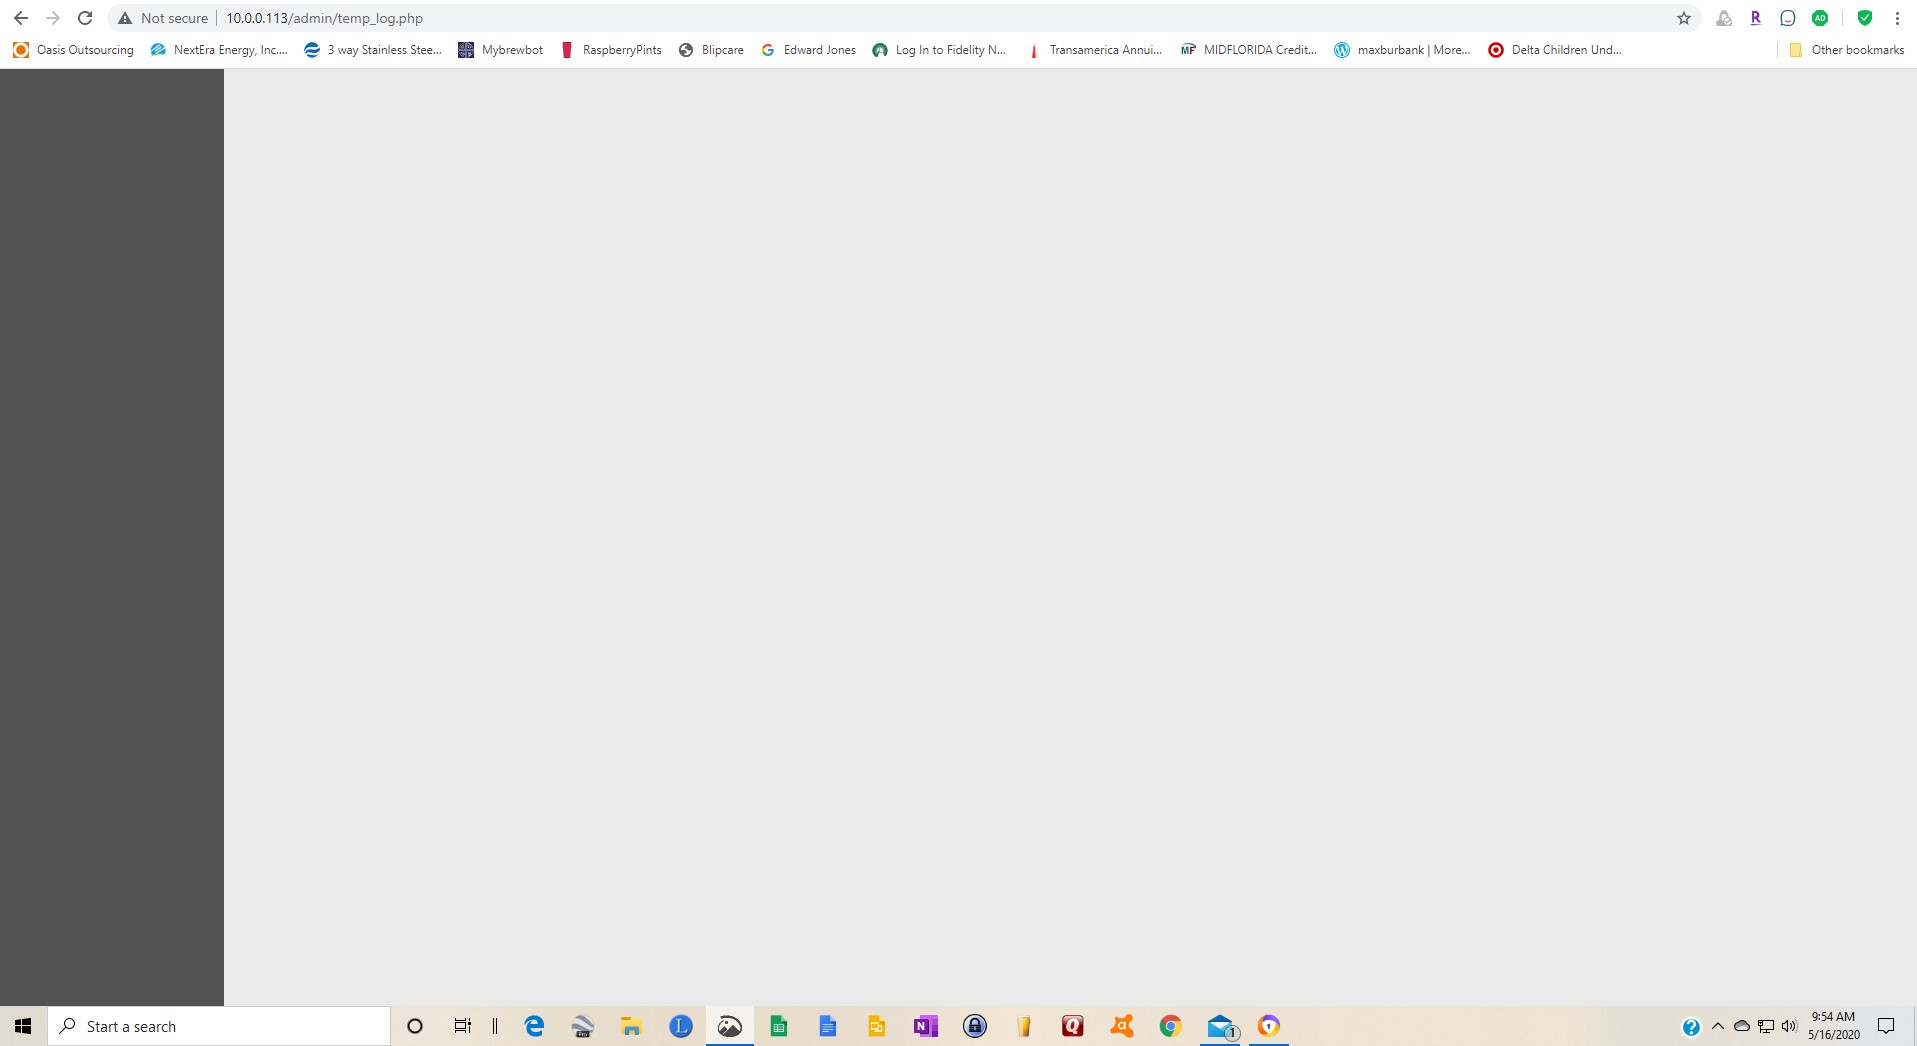
Task: Click the browser forward arrow
Action: pyautogui.click(x=53, y=18)
